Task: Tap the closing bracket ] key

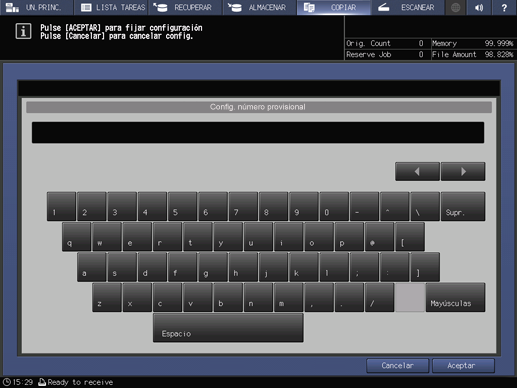Action: (x=425, y=267)
